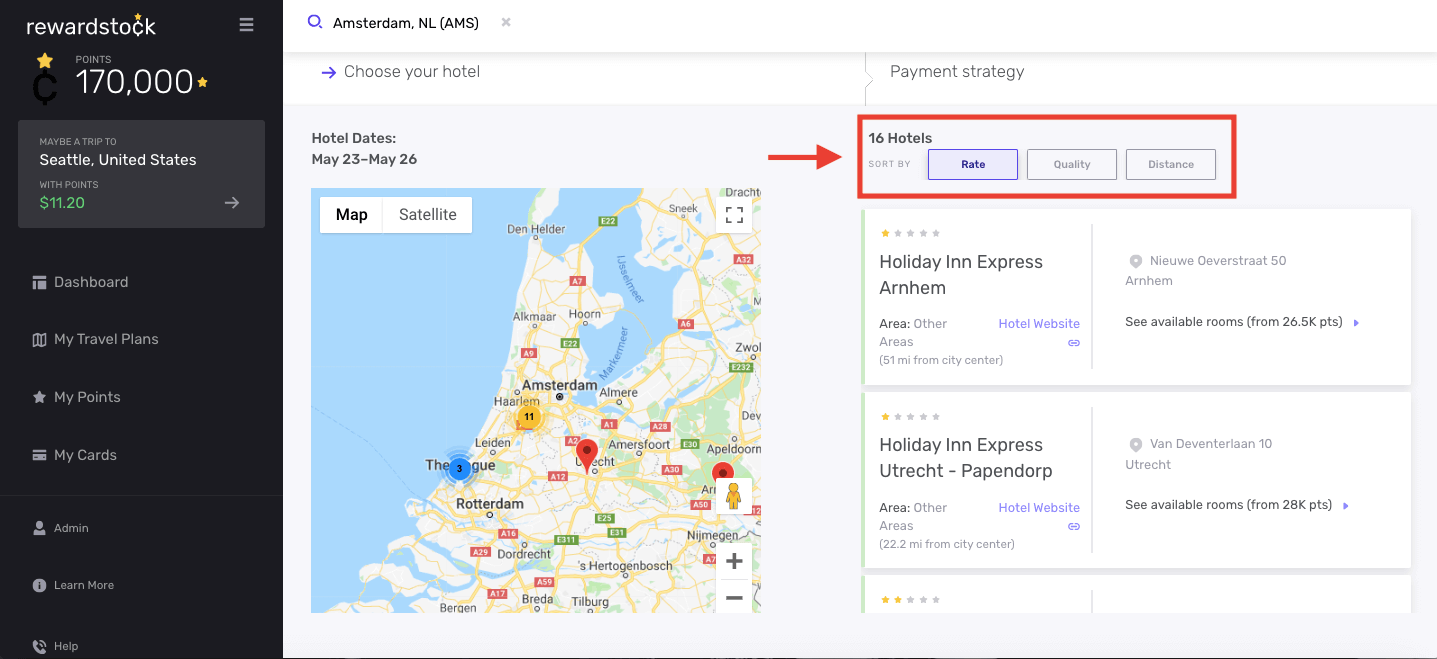The image size is (1437, 659).
Task: Toggle fullscreen map view
Action: 734,214
